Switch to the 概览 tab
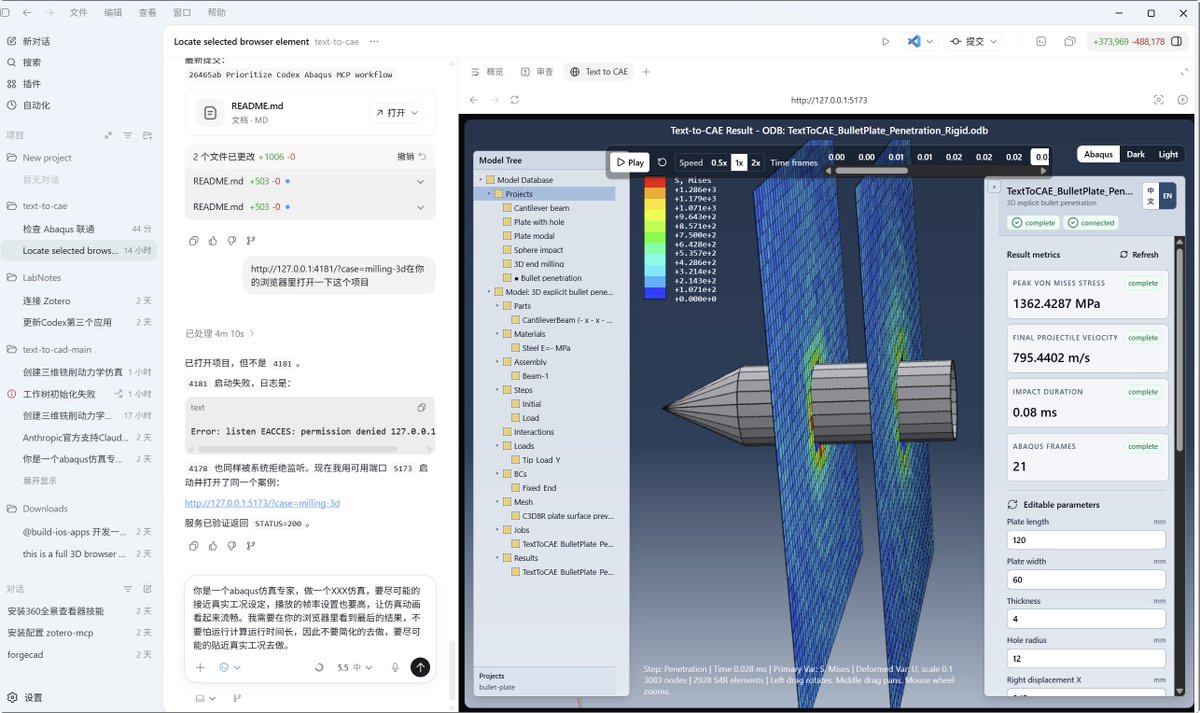This screenshot has height=713, width=1200. (x=487, y=72)
